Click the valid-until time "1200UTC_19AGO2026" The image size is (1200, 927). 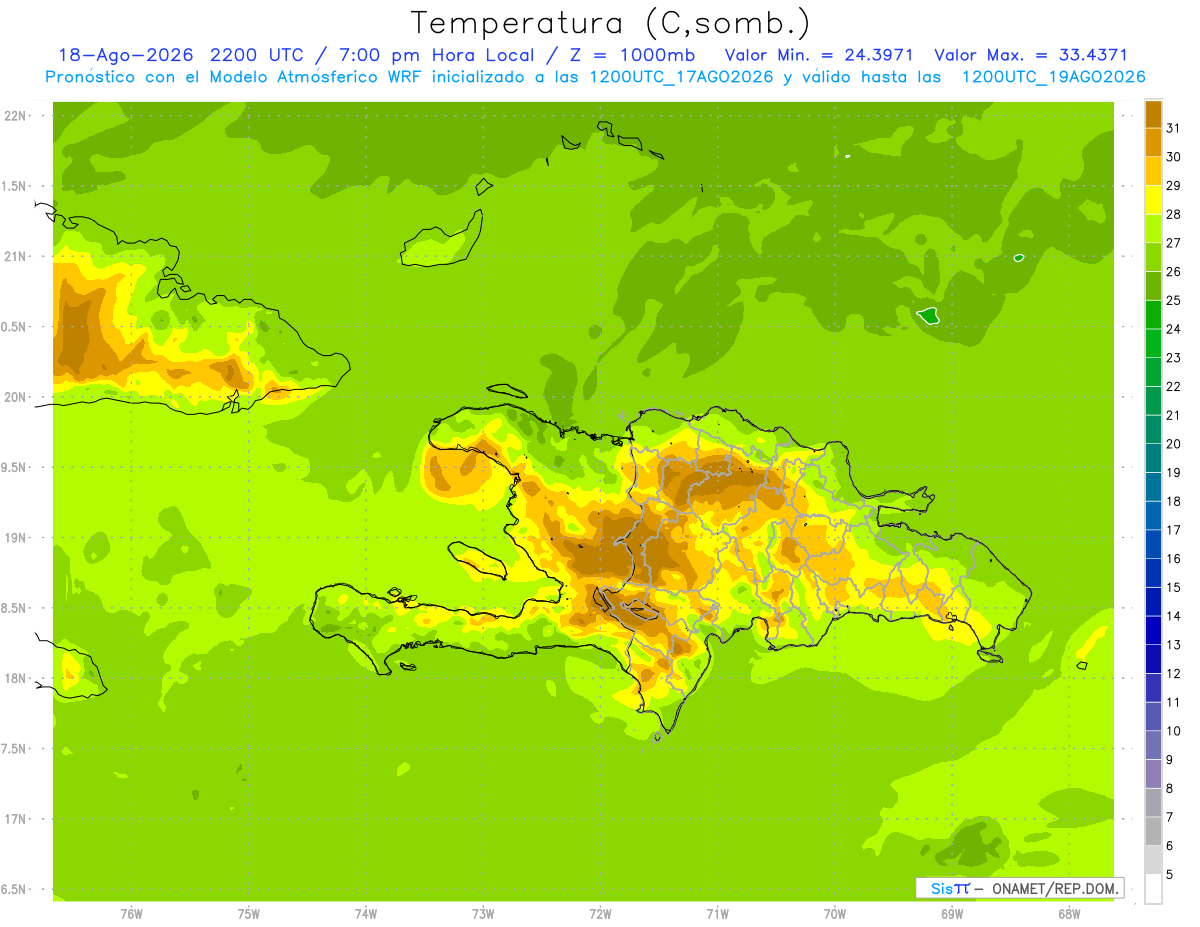(1053, 77)
